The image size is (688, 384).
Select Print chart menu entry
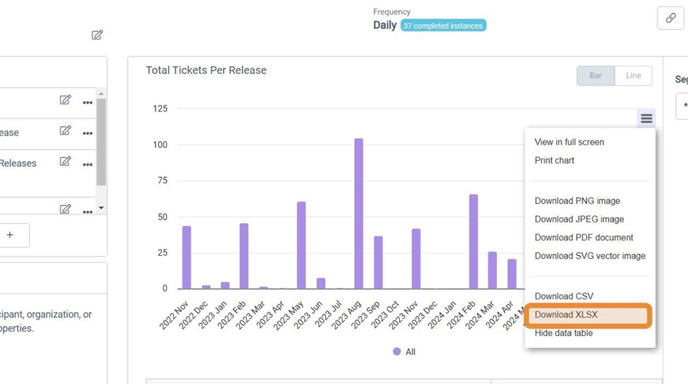coord(554,161)
